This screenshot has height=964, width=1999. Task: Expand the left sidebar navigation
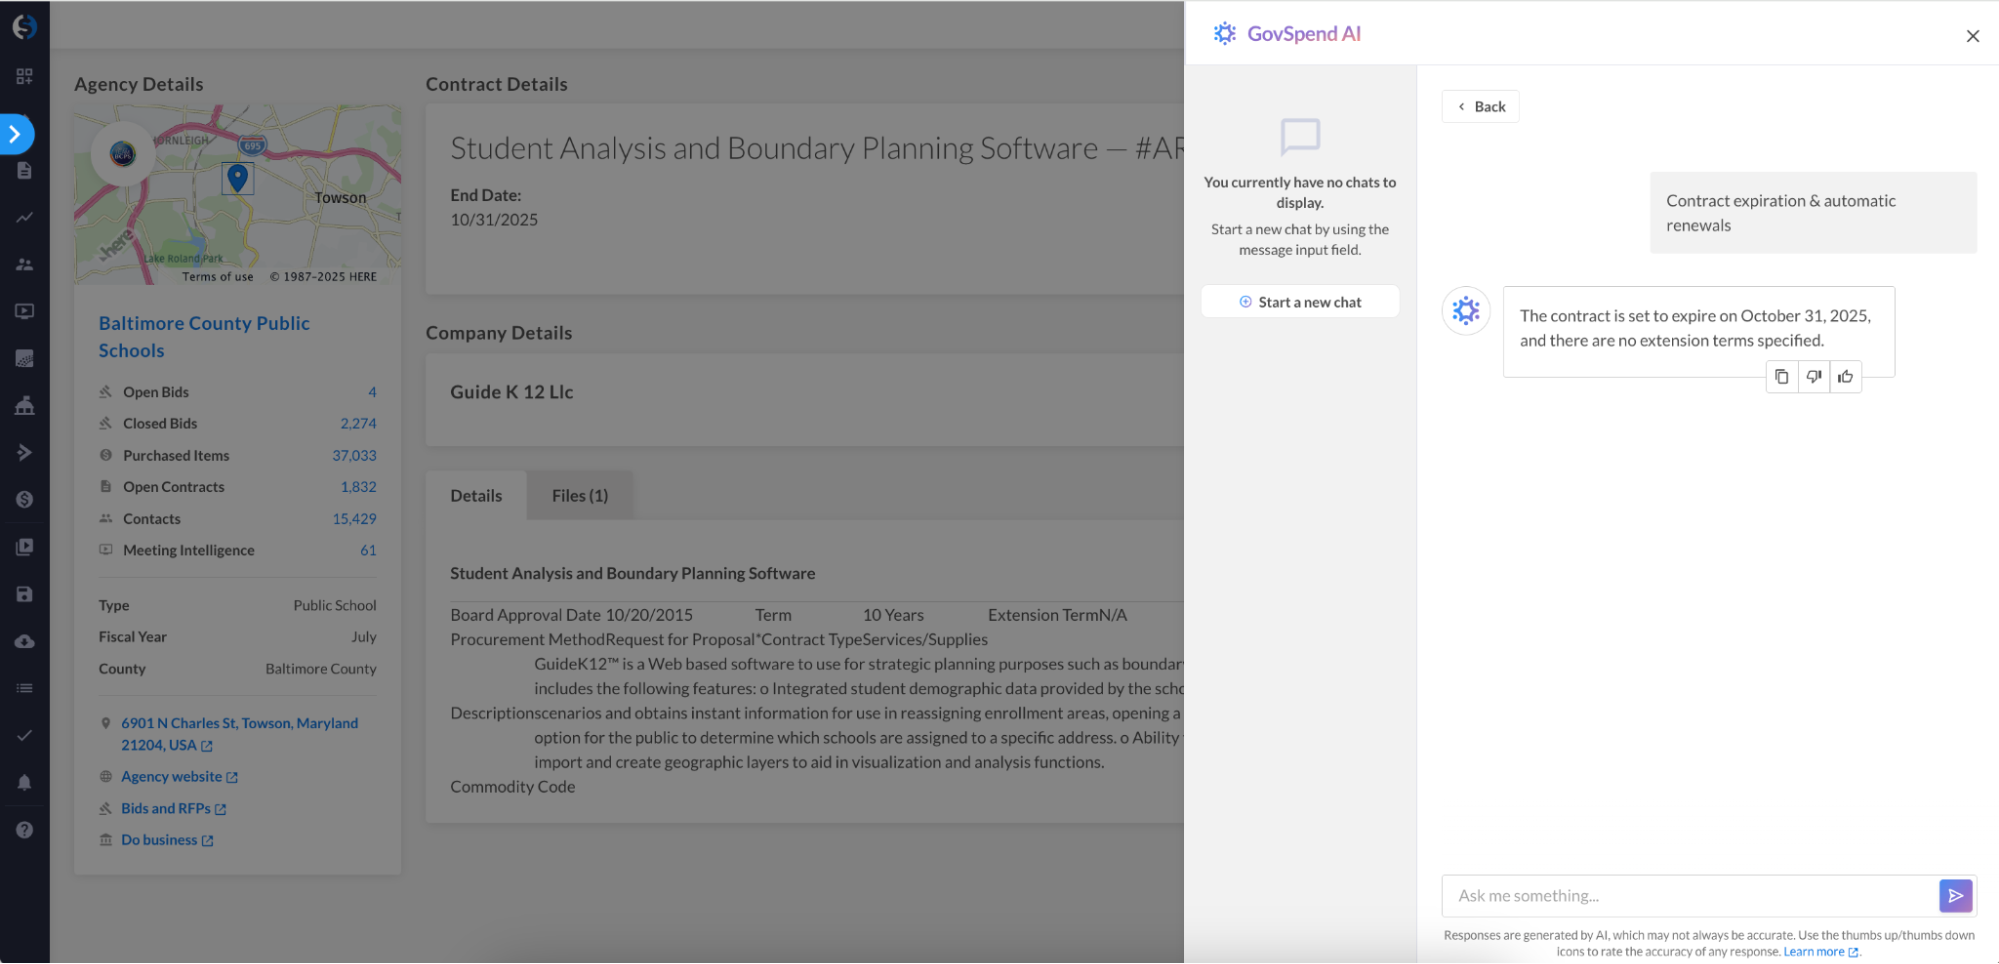[x=16, y=134]
